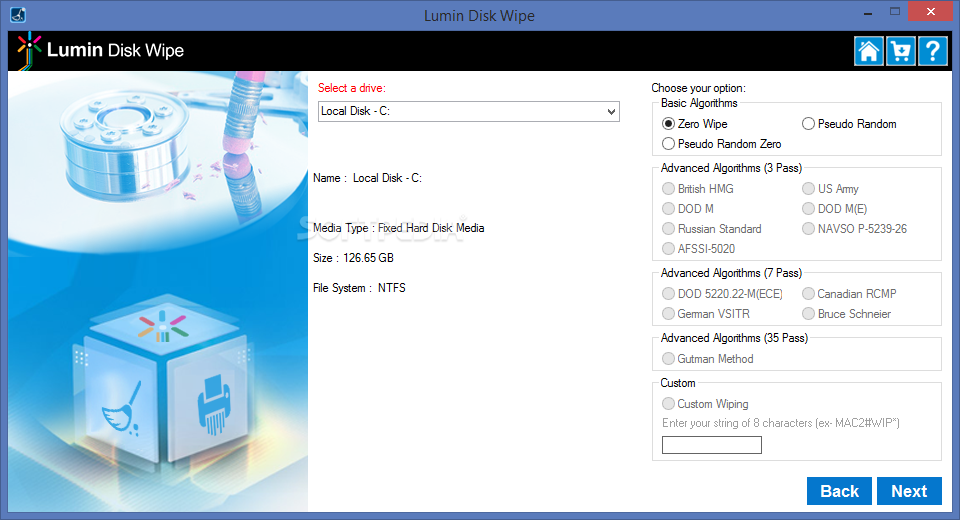
Task: Click 'Advanced Algorithms (3 Pass)' group label
Action: tap(731, 168)
